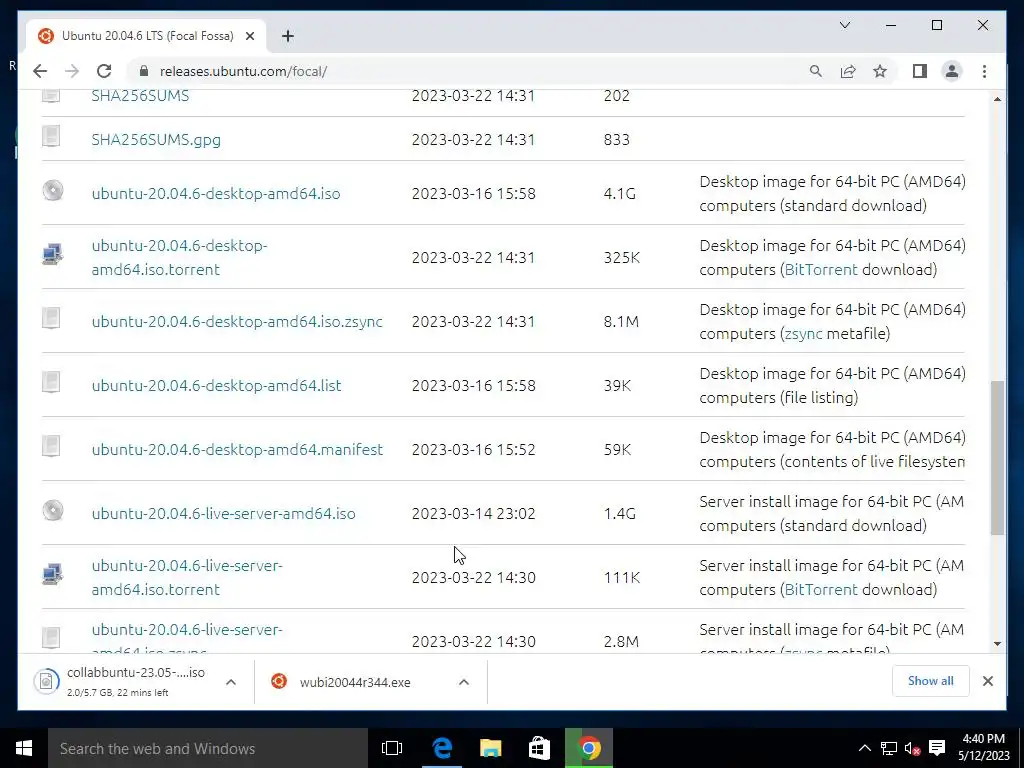
Task: Open the Action Center notifications icon
Action: [937, 748]
